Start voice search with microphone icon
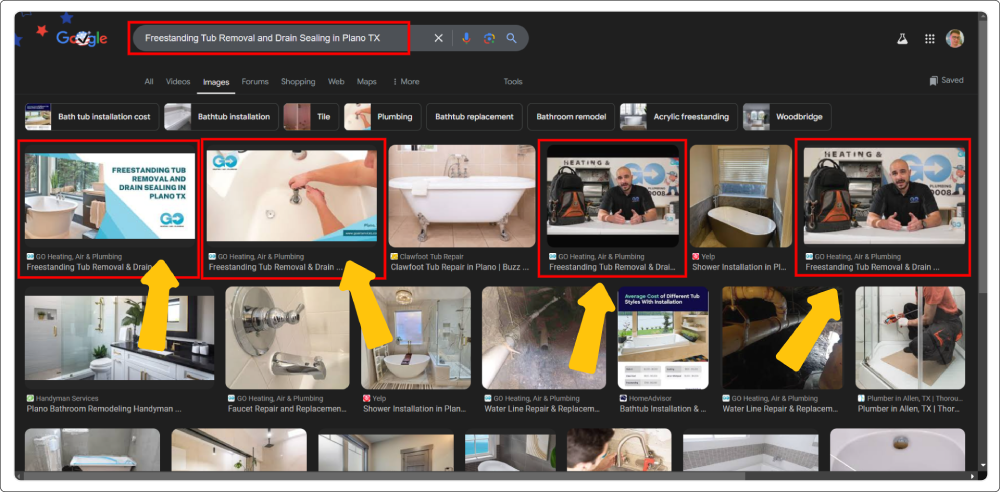Viewport: 1000px width, 493px height. coord(466,38)
